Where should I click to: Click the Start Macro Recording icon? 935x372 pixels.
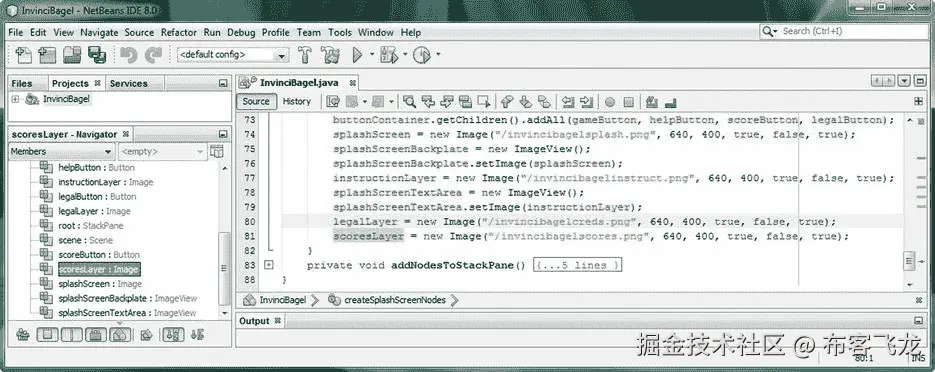coord(609,102)
